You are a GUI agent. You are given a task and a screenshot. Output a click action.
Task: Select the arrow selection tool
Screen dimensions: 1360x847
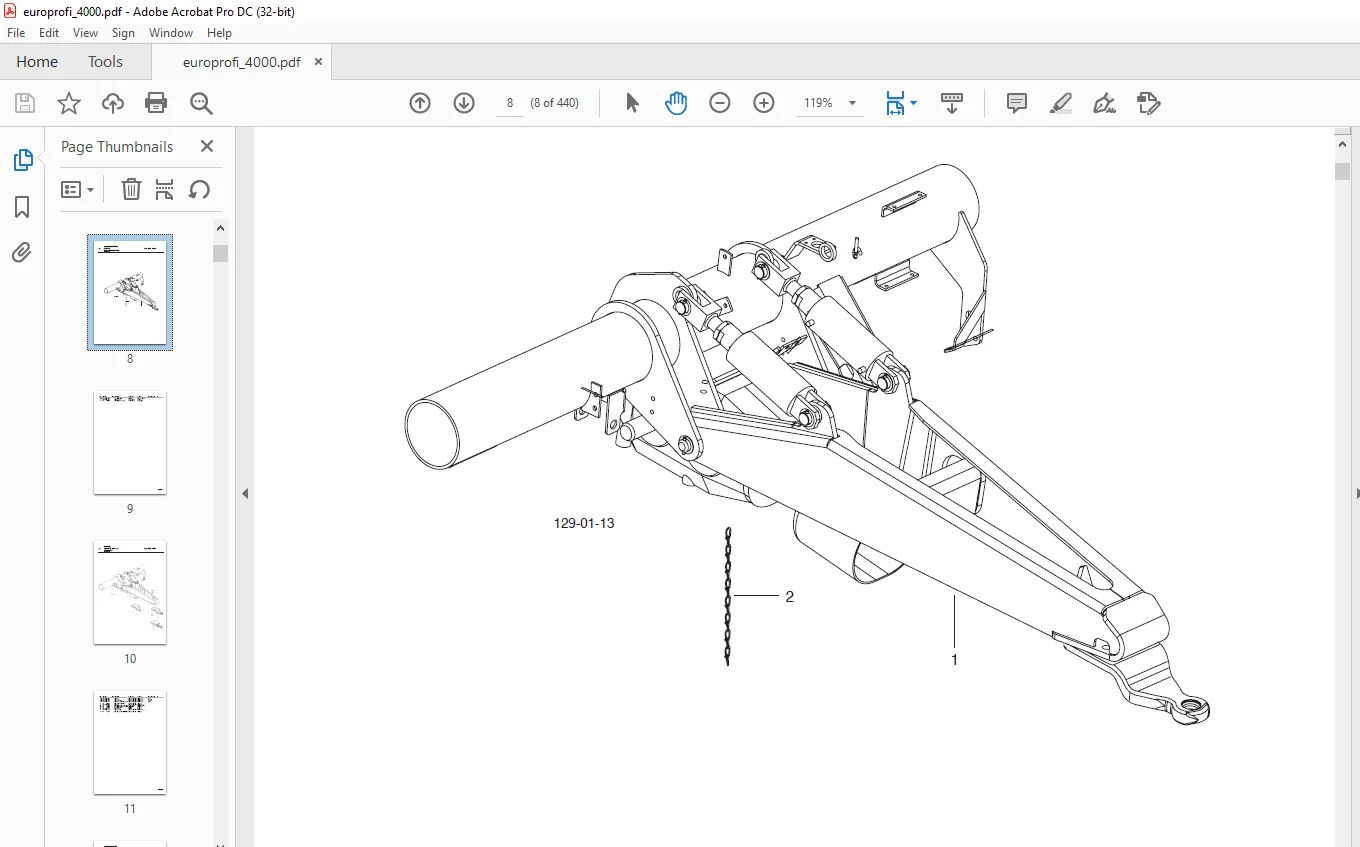632,103
